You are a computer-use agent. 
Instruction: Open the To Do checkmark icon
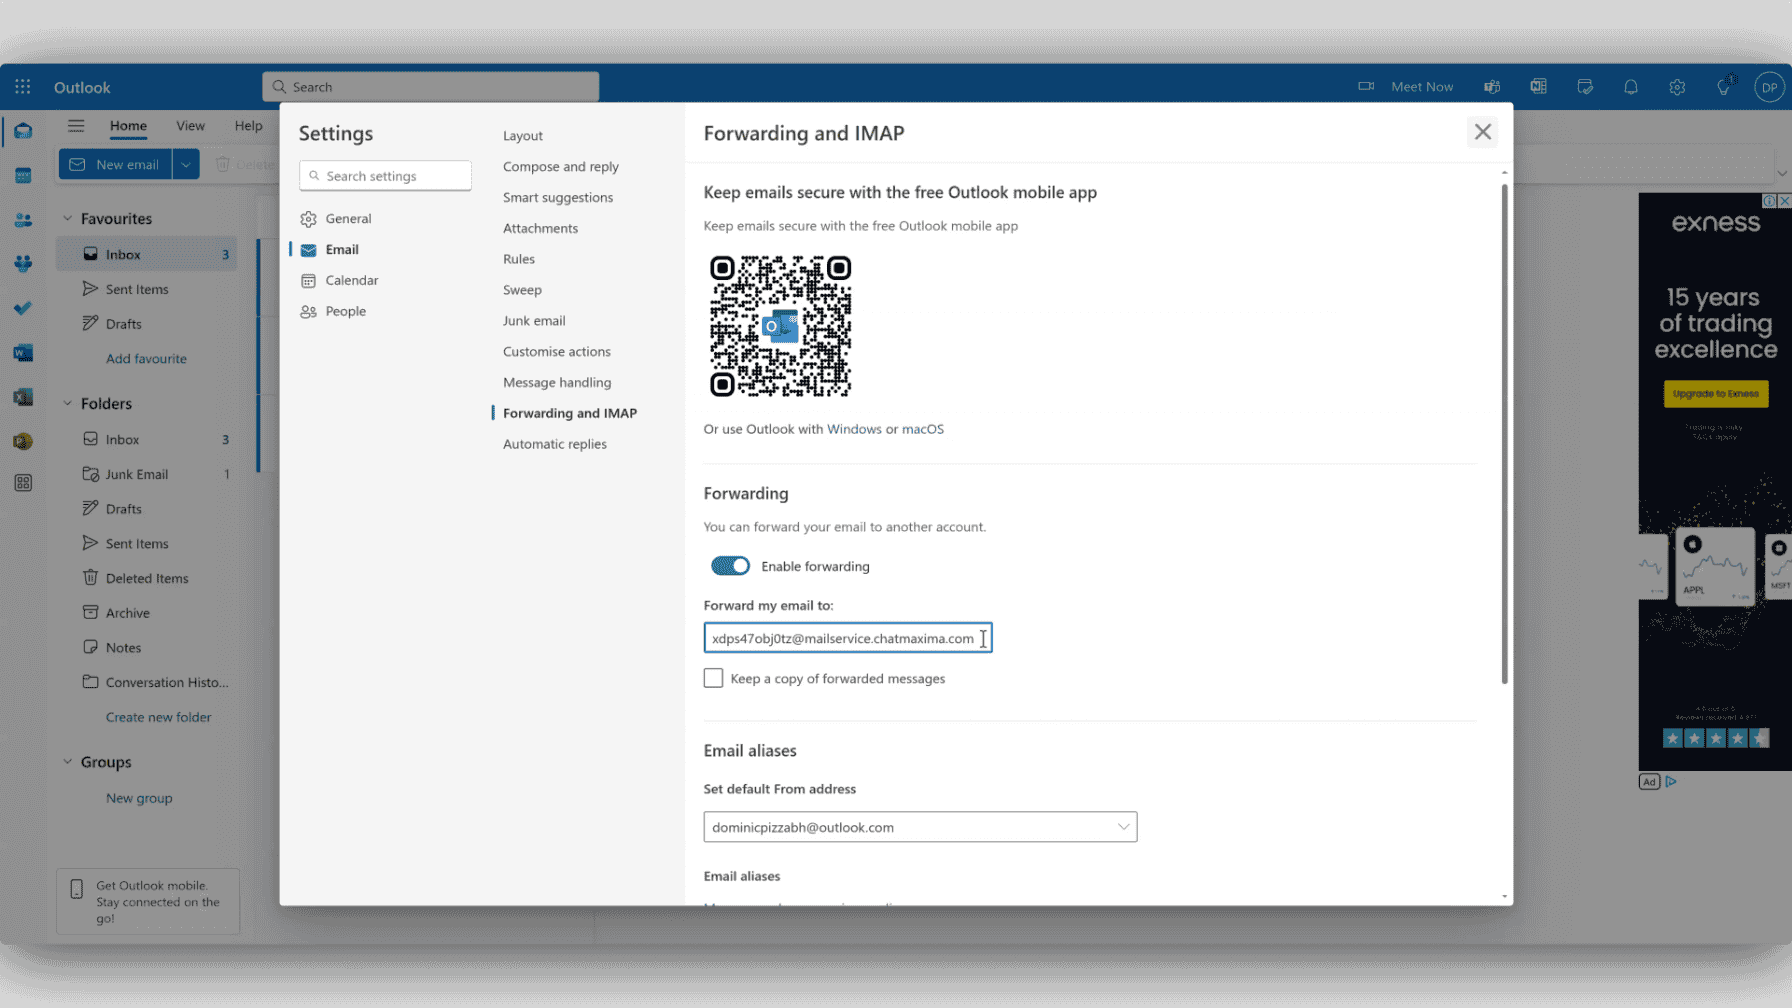tap(23, 308)
